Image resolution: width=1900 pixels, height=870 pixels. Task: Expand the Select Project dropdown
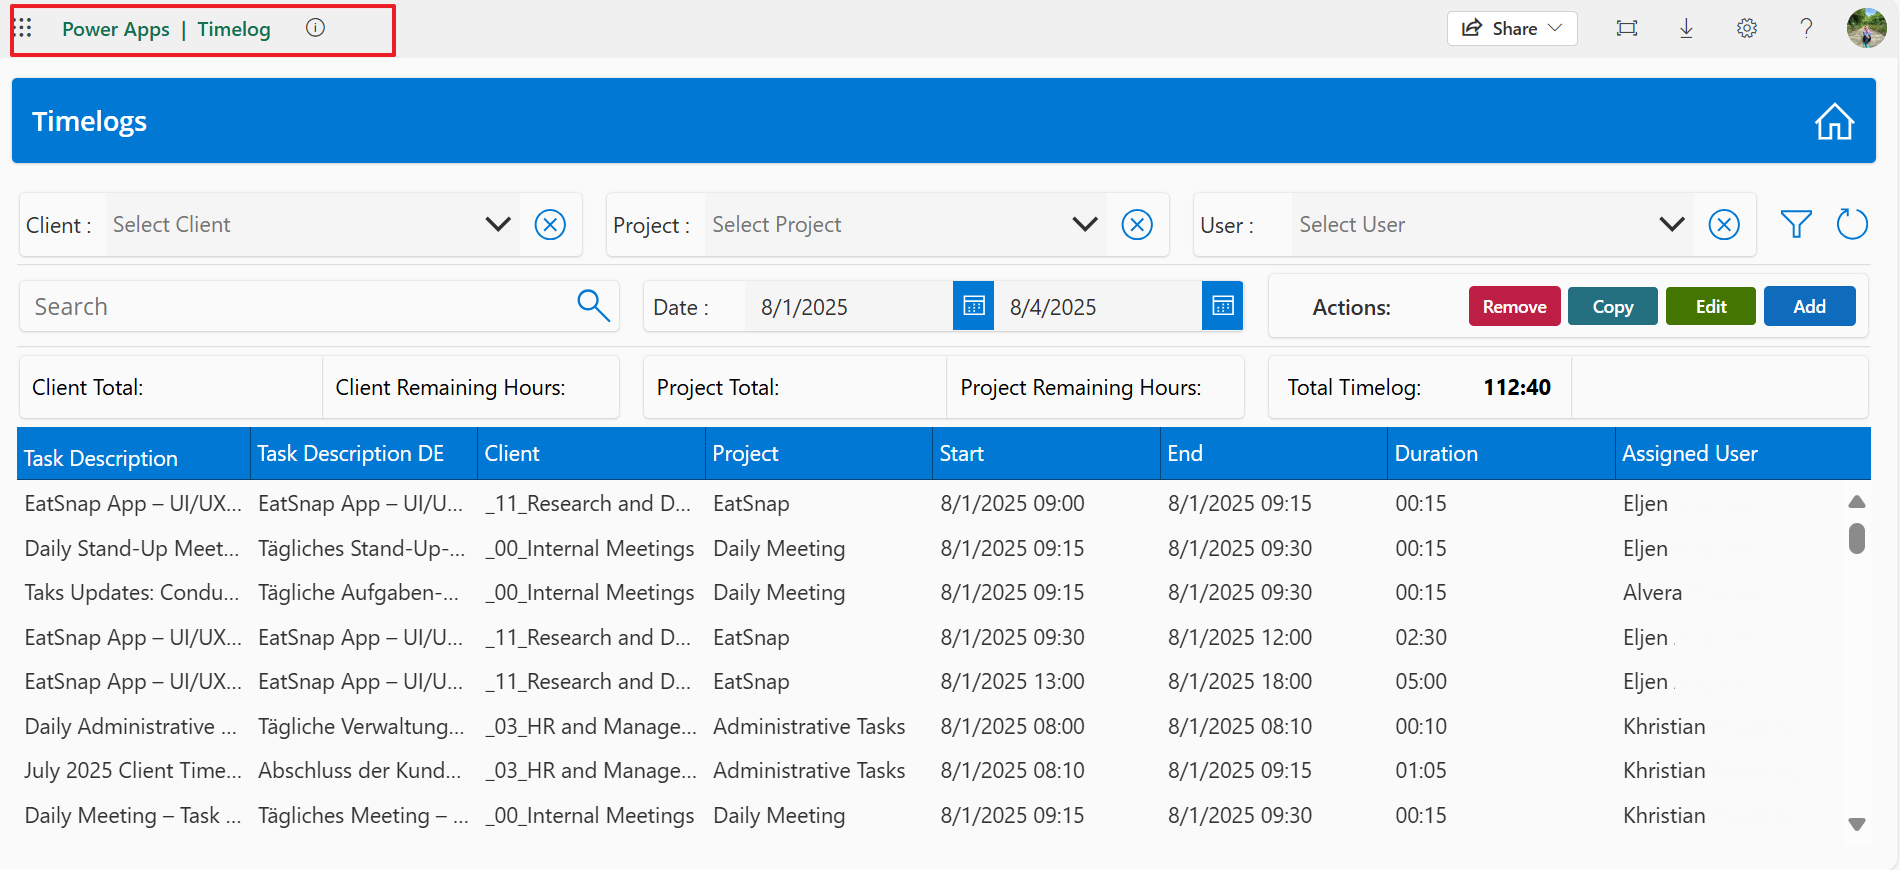tap(1085, 225)
